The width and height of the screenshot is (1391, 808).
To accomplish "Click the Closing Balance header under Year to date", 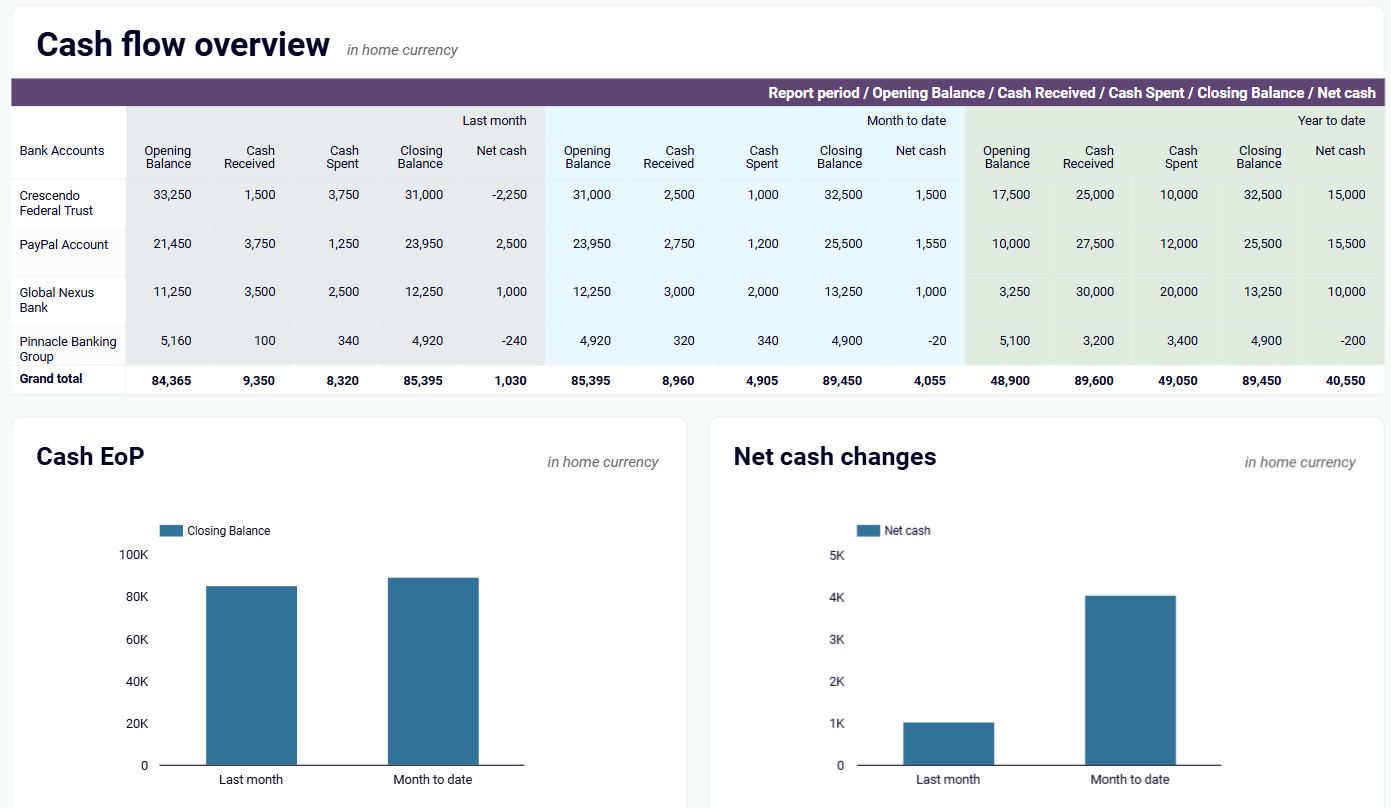I will [1259, 157].
